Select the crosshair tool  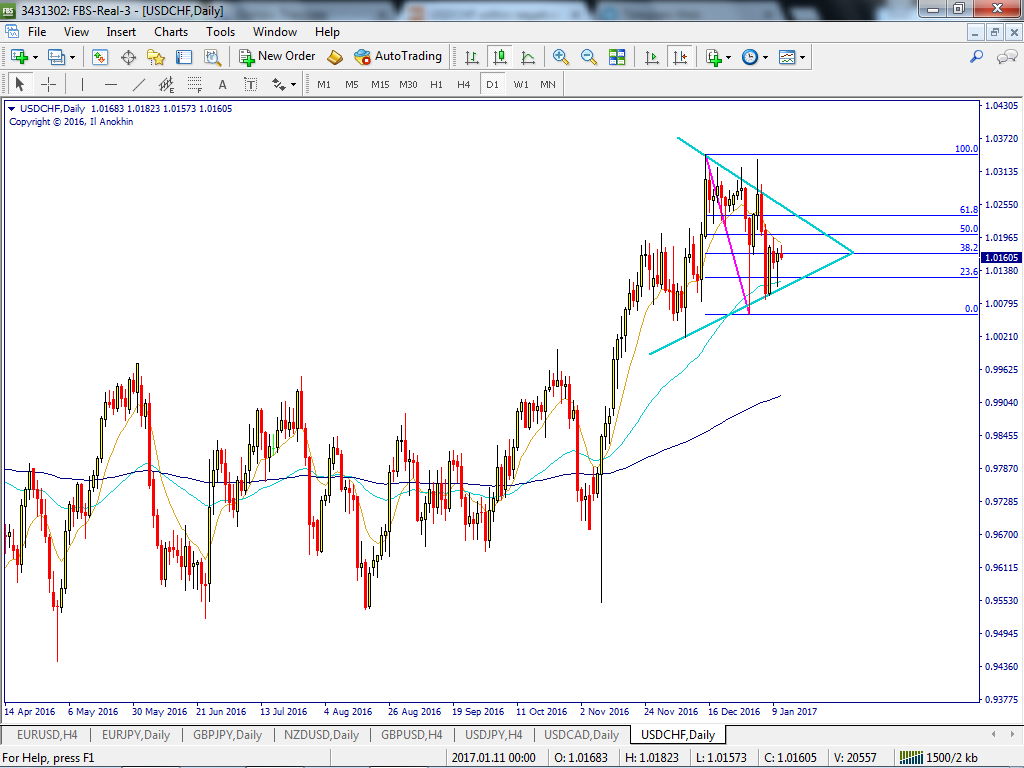tap(48, 84)
